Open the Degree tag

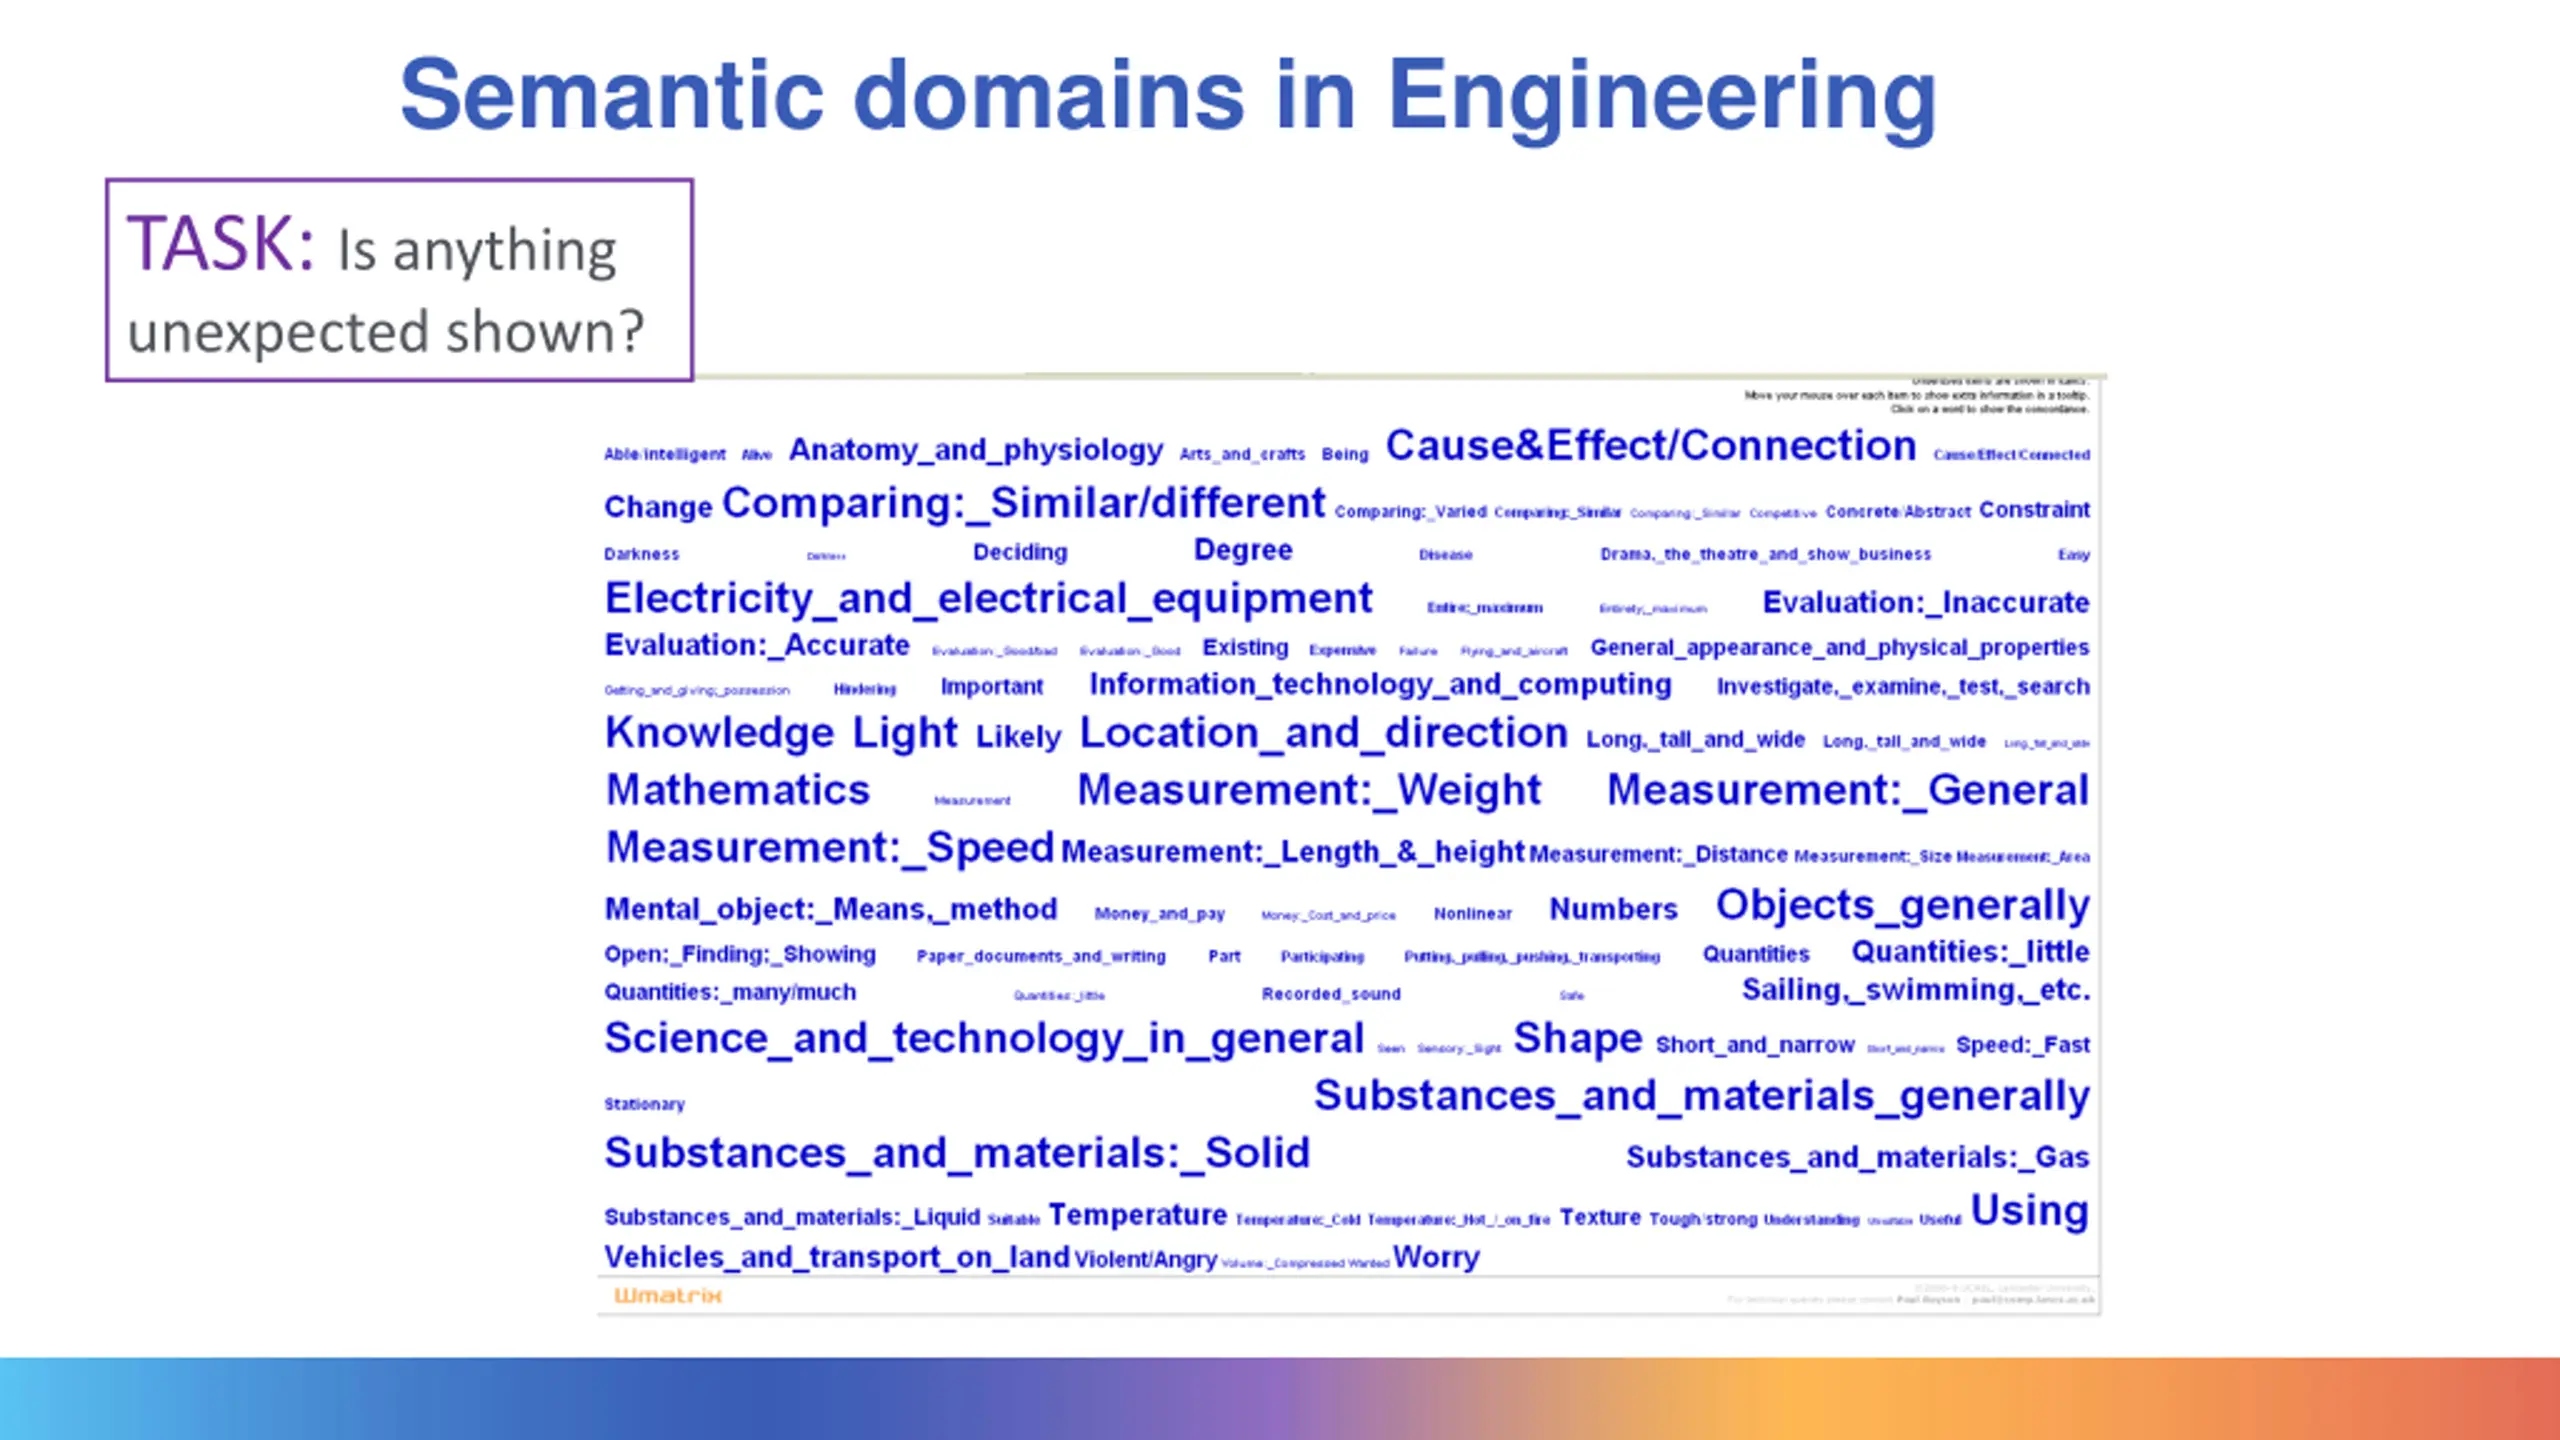pyautogui.click(x=1243, y=550)
